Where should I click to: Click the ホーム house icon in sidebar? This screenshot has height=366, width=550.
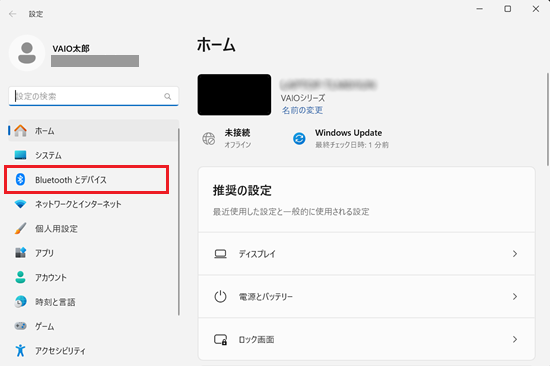(20, 131)
